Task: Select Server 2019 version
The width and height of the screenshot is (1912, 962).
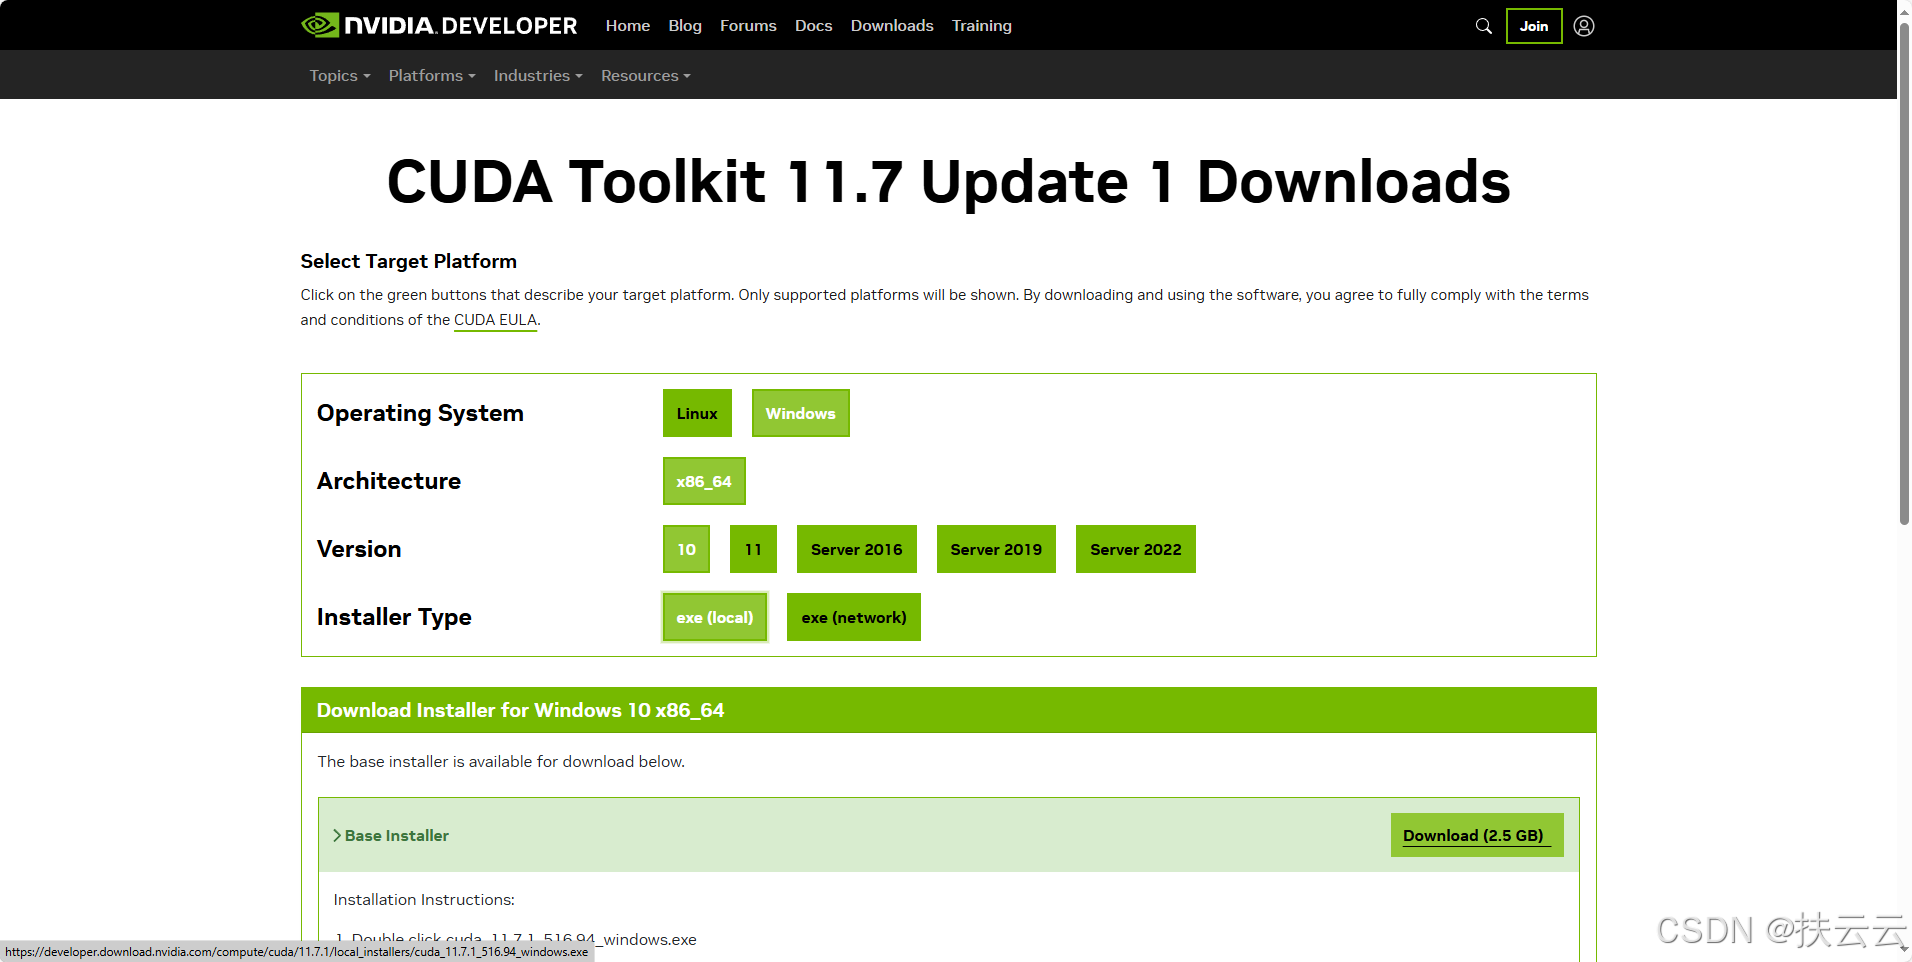Action: [996, 549]
